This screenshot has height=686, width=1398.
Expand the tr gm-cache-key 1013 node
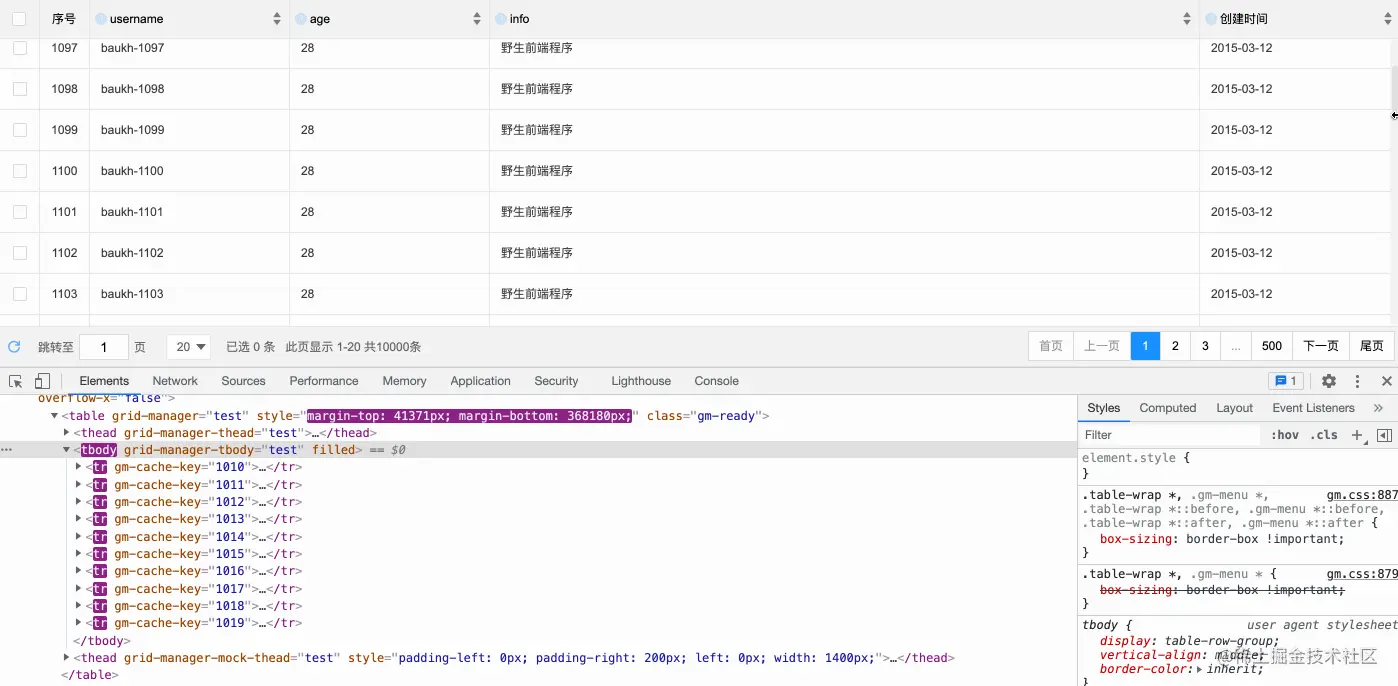tap(79, 519)
